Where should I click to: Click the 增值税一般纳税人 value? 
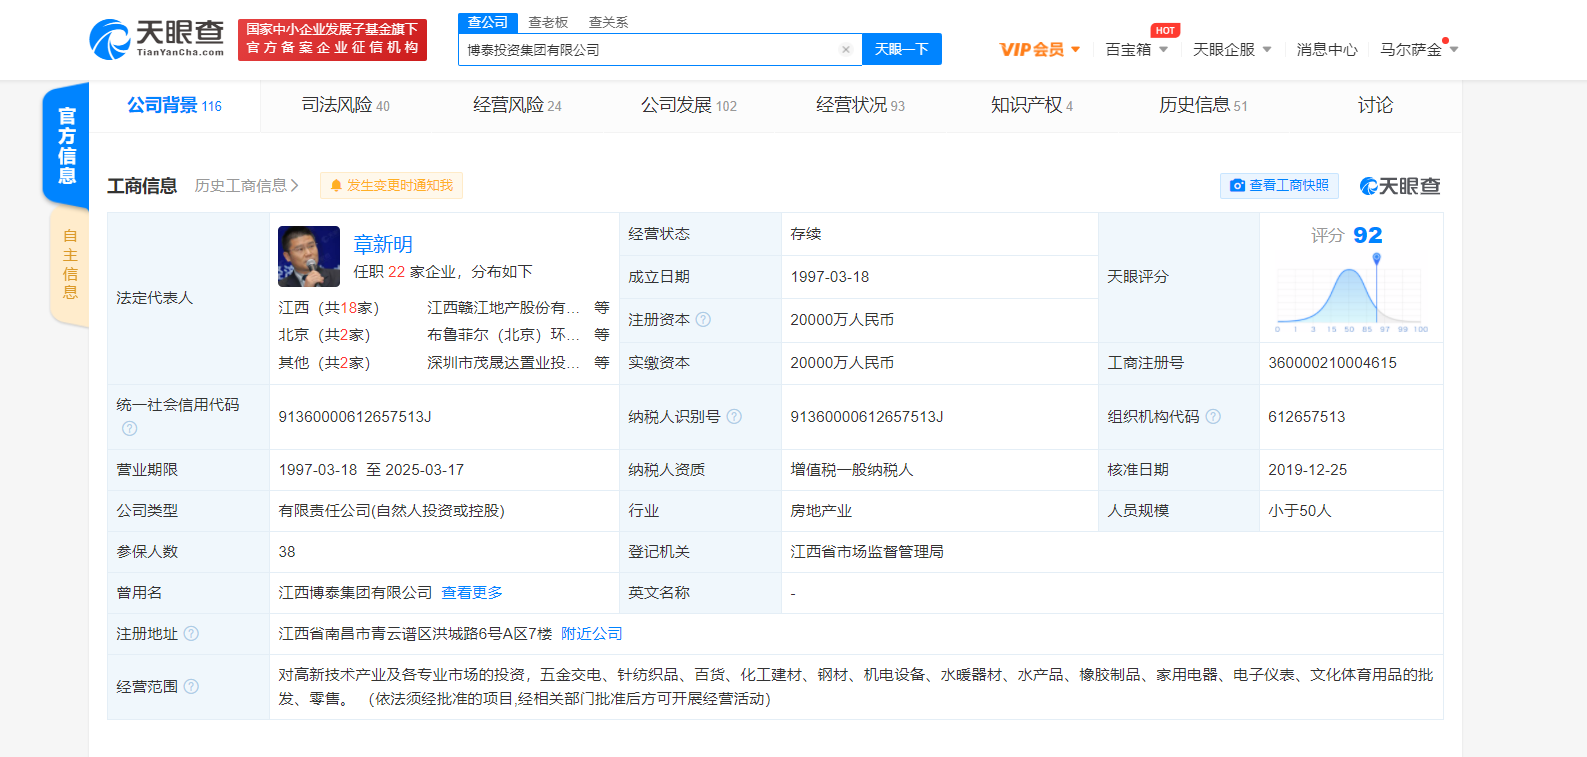(852, 470)
